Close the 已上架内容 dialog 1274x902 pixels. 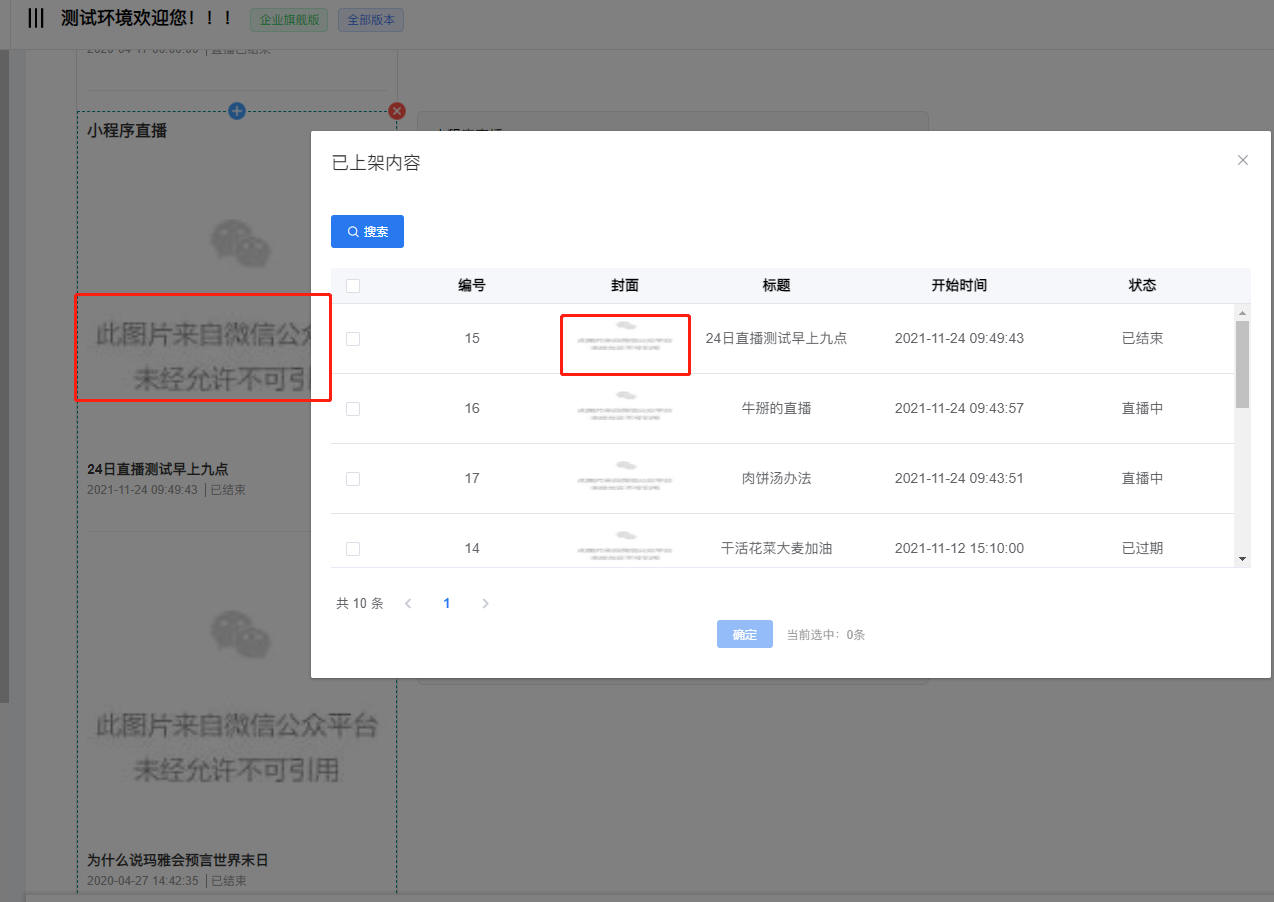1243,160
